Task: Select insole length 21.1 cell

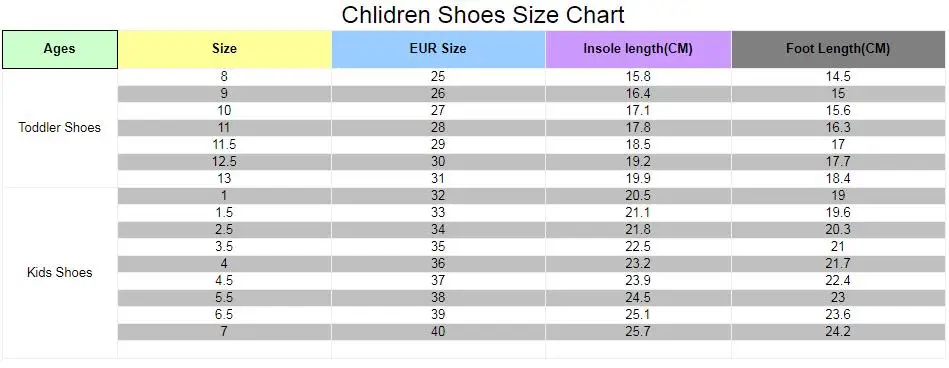Action: click(639, 212)
